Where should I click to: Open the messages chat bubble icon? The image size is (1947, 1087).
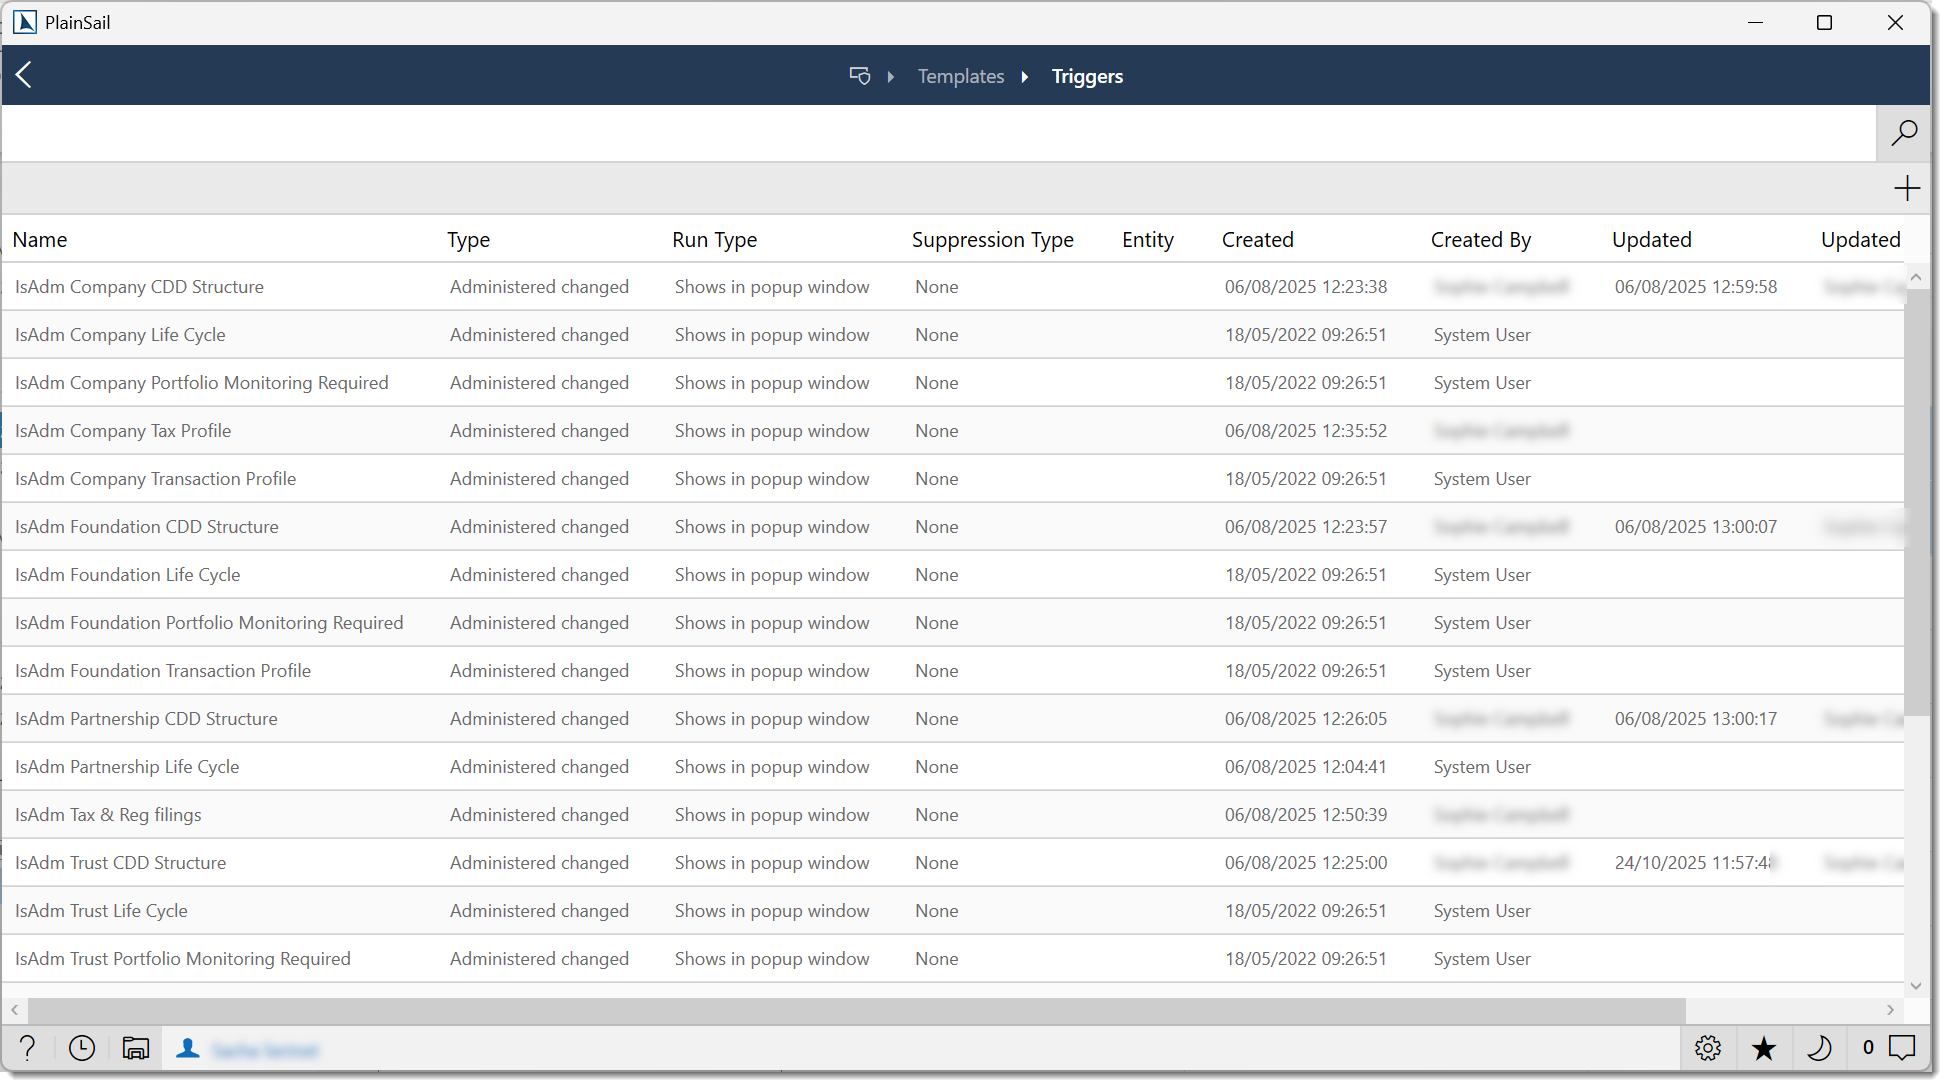(x=1901, y=1047)
